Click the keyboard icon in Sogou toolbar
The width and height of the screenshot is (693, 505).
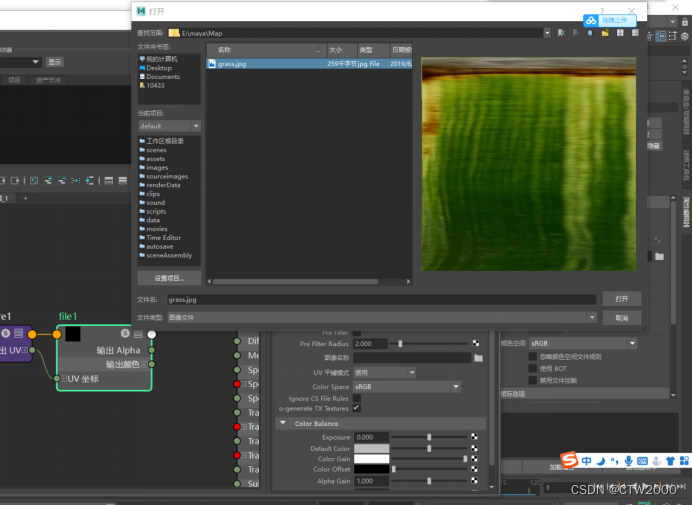tap(643, 461)
